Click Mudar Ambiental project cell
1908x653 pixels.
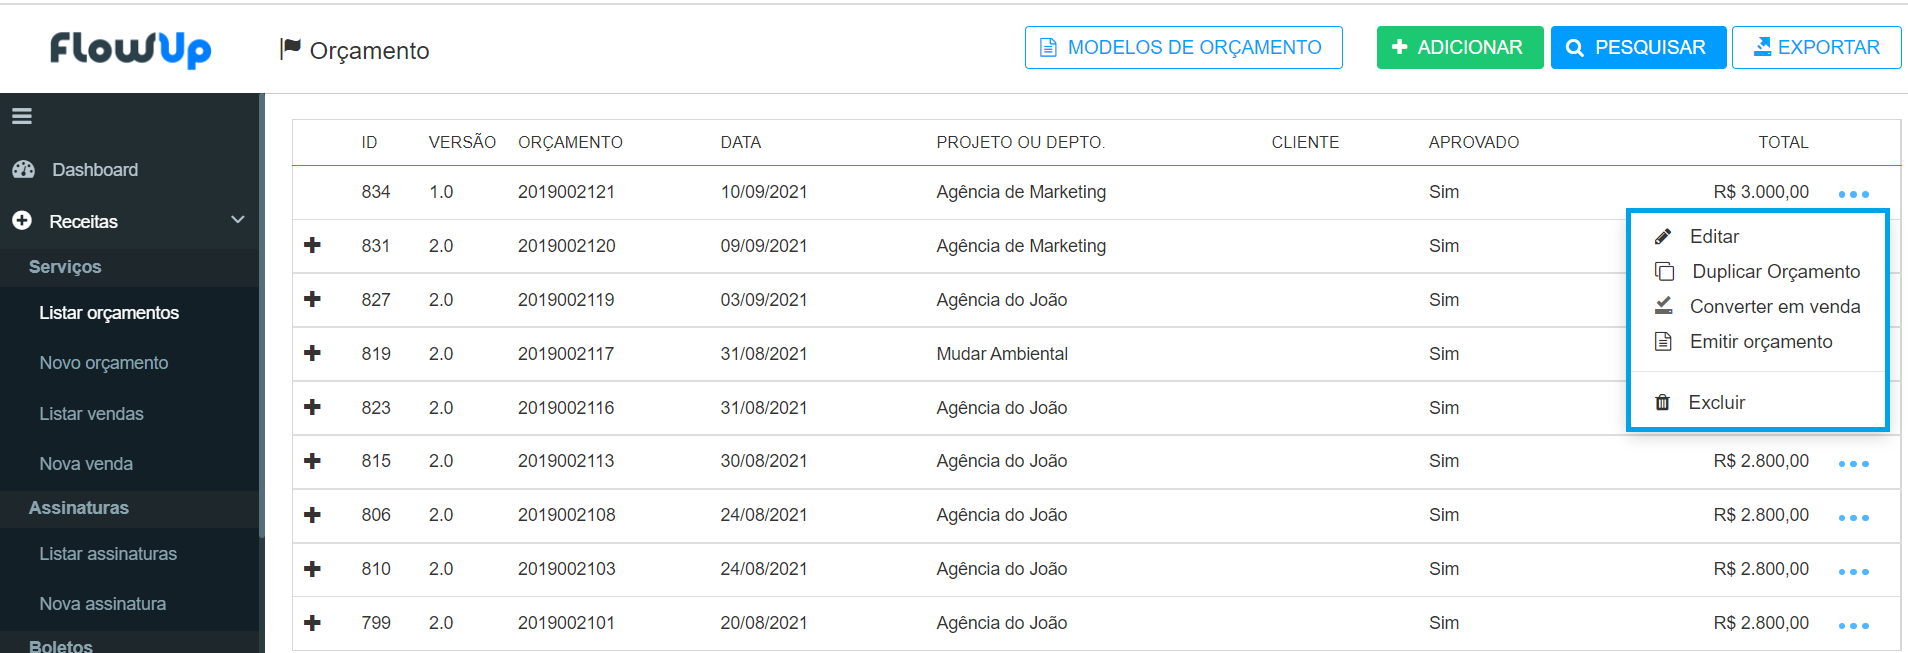[1002, 354]
